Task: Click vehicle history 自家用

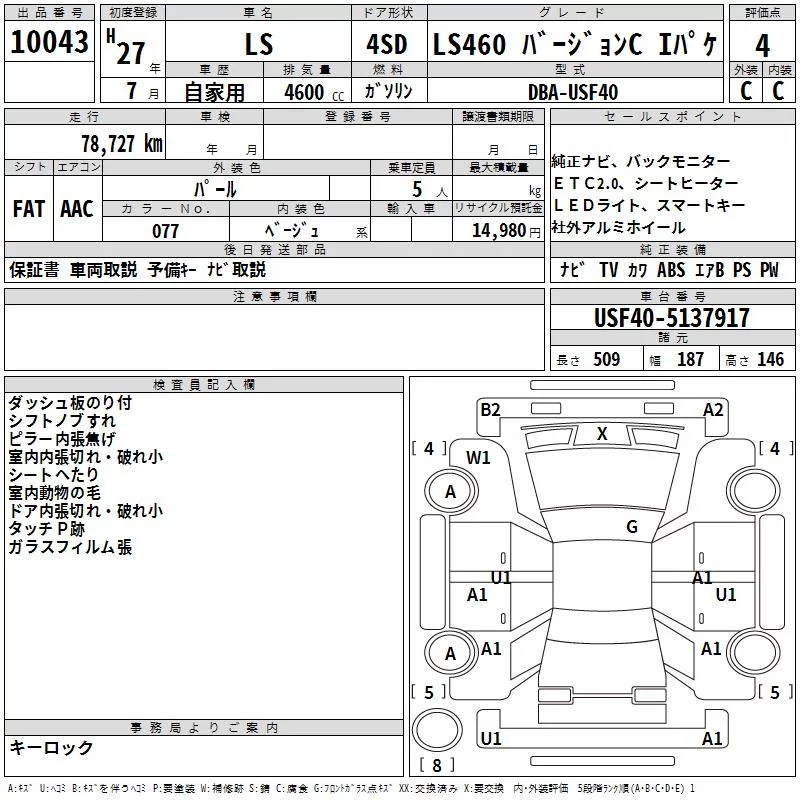Action: coord(214,92)
